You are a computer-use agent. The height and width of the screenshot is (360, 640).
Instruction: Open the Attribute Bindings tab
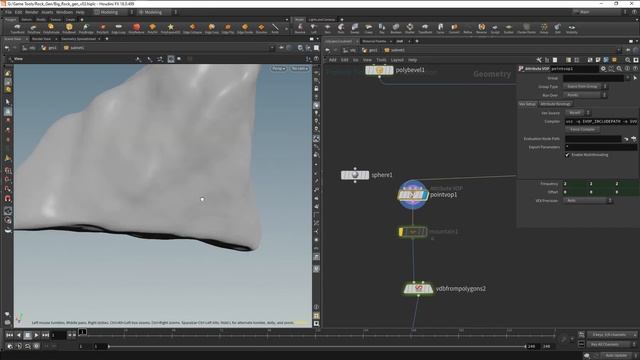coord(555,104)
